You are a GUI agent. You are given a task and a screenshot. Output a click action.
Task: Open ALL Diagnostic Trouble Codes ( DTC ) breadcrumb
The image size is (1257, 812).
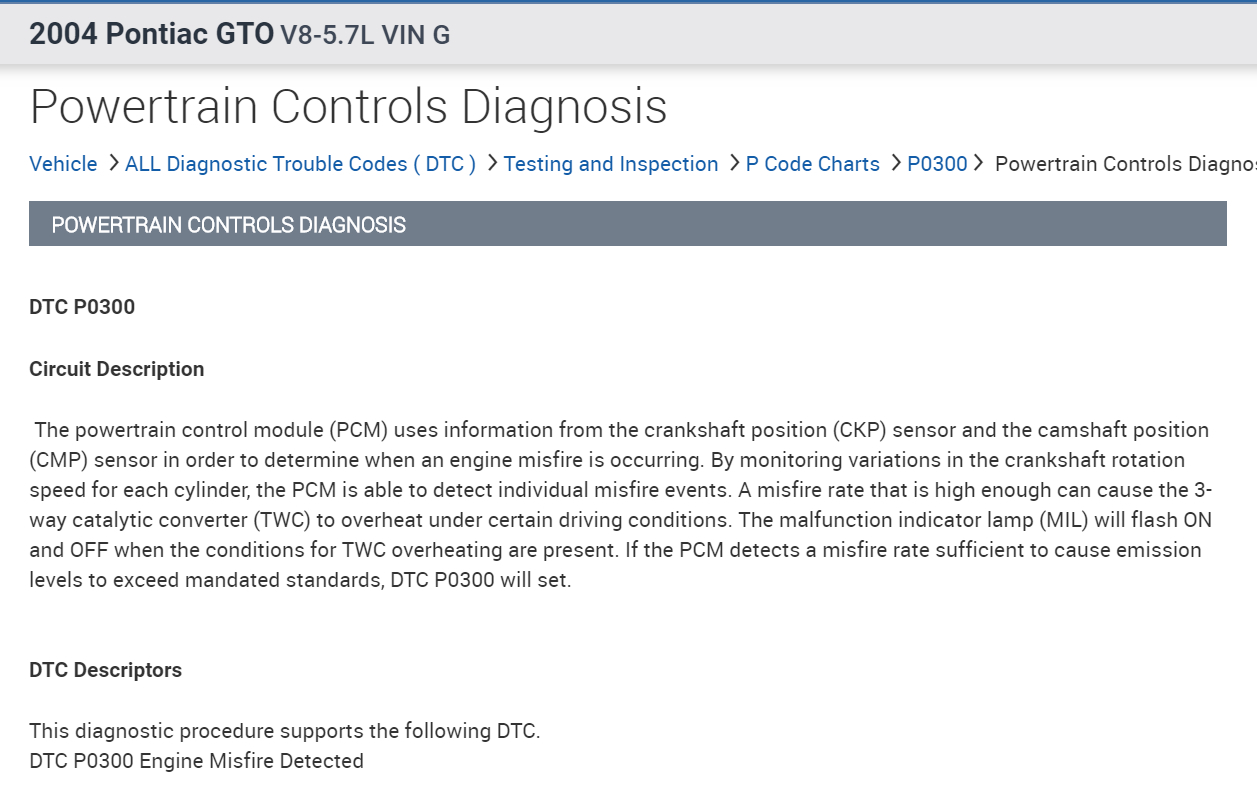pyautogui.click(x=300, y=164)
